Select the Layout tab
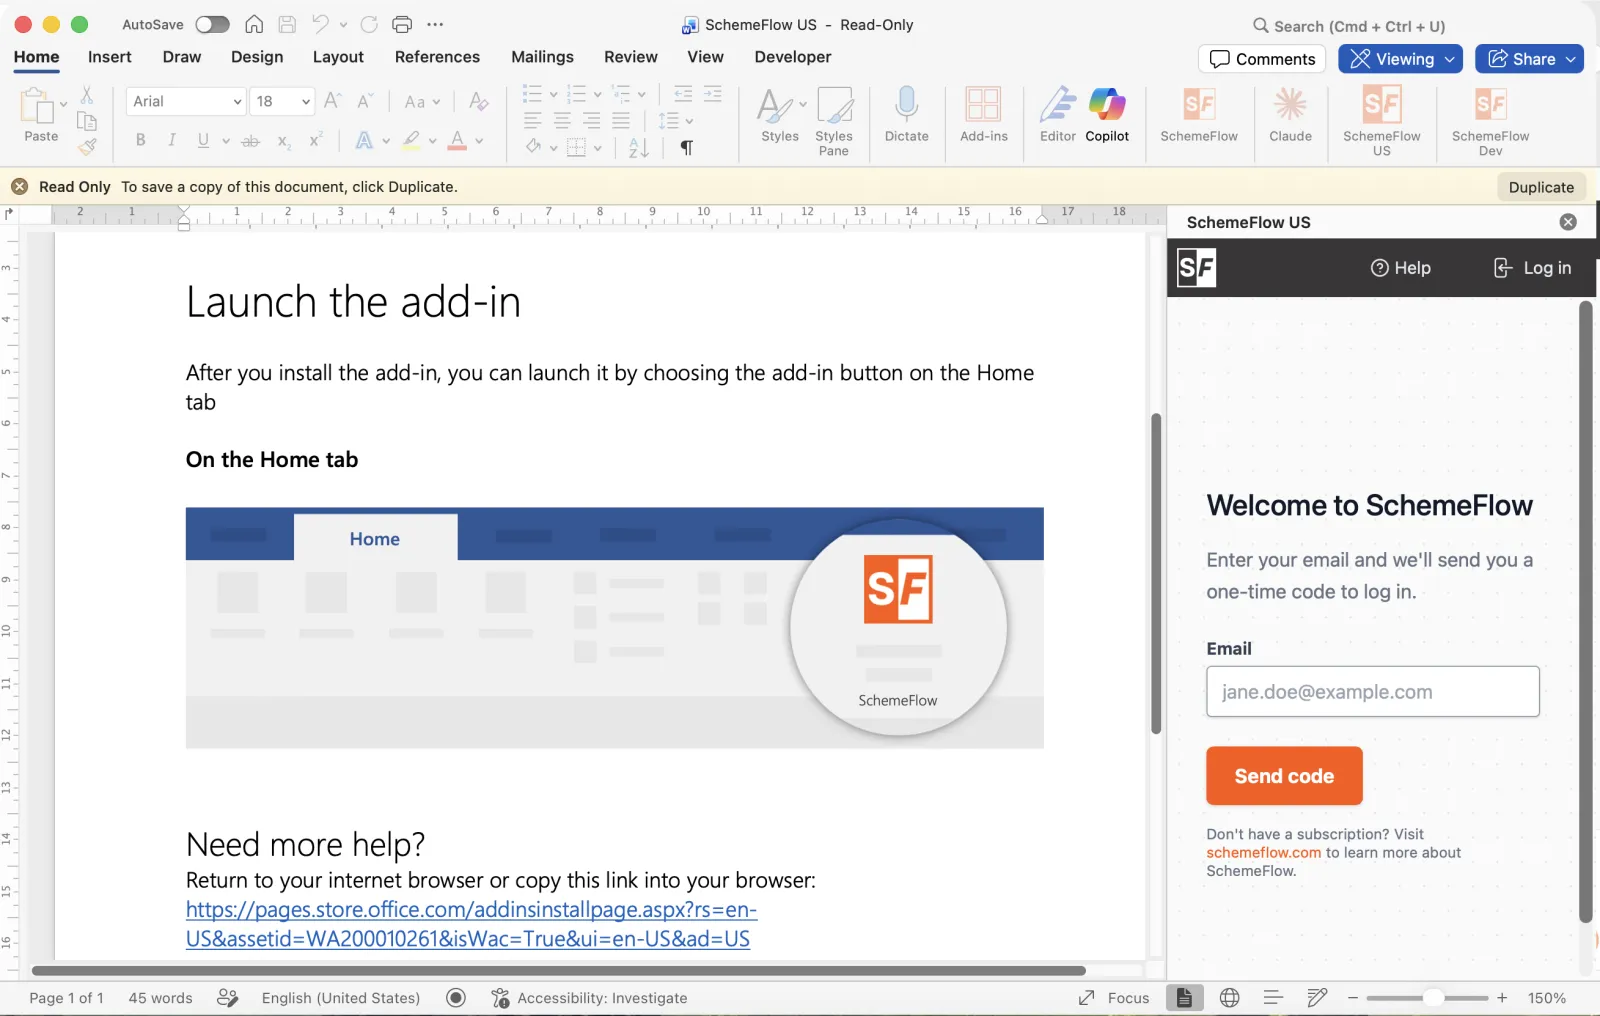1600x1016 pixels. tap(338, 57)
